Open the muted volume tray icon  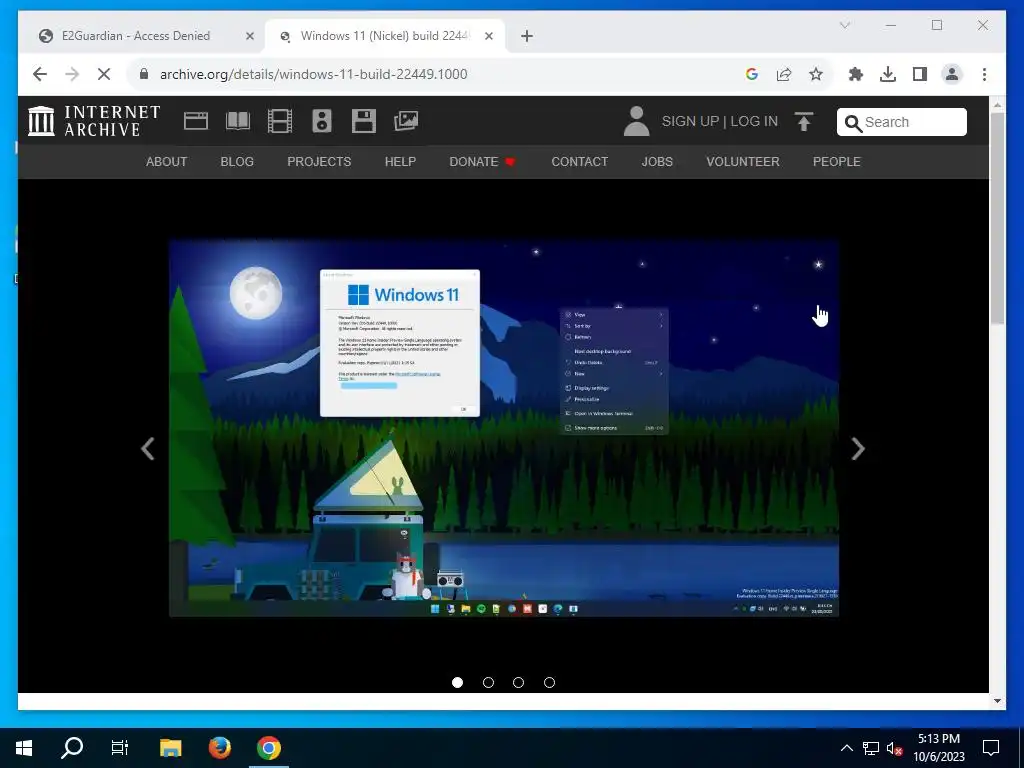click(x=894, y=748)
